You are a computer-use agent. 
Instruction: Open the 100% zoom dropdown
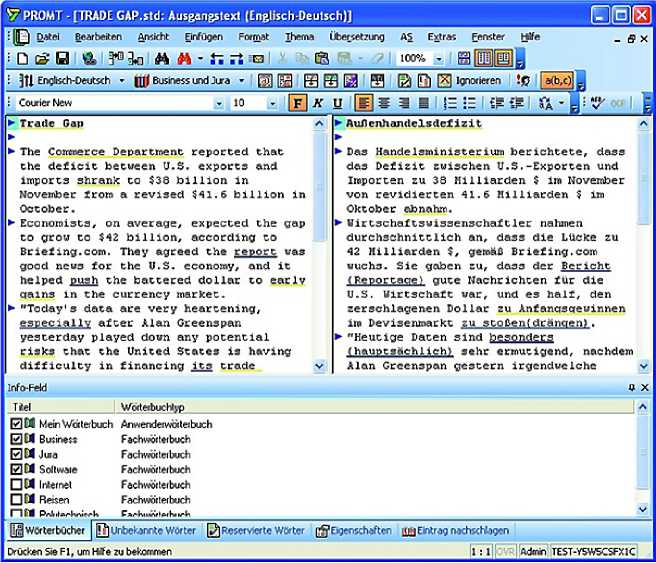click(x=439, y=59)
